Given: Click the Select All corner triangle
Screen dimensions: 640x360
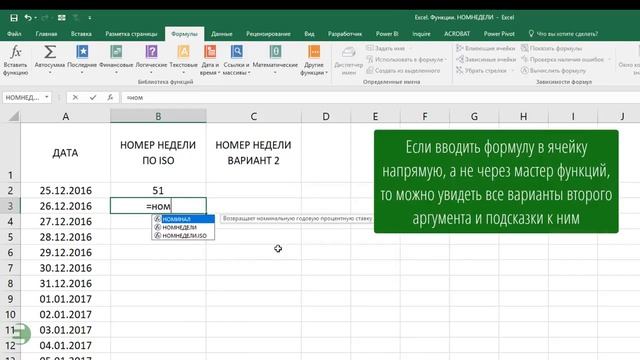Looking at the screenshot, I should coord(13,116).
